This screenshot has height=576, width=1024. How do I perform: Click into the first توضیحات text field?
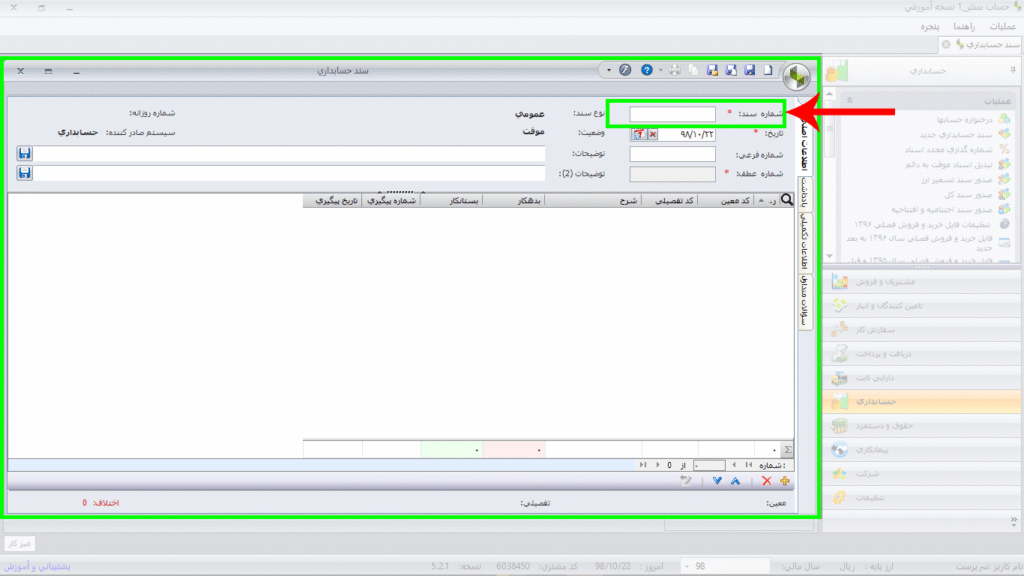(289, 153)
